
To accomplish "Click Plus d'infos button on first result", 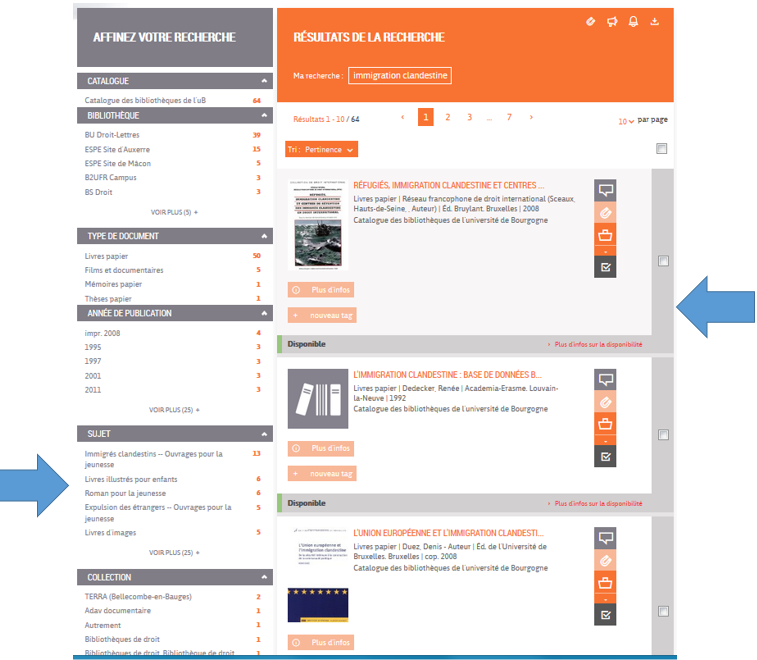I will (x=321, y=290).
